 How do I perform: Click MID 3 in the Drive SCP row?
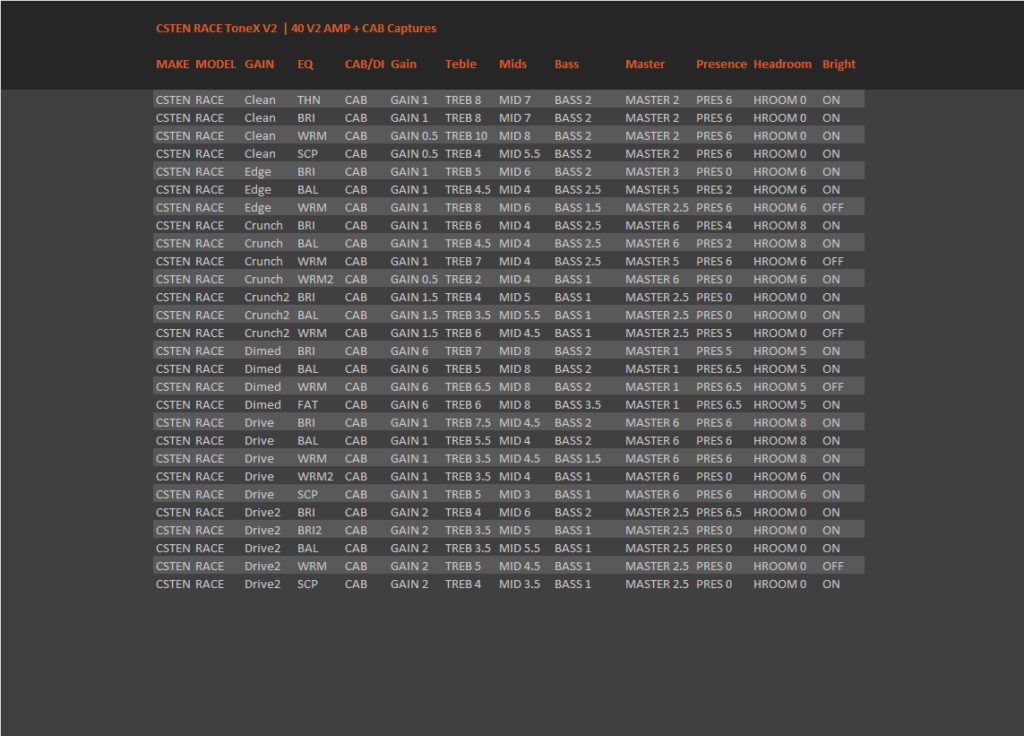pyautogui.click(x=515, y=494)
